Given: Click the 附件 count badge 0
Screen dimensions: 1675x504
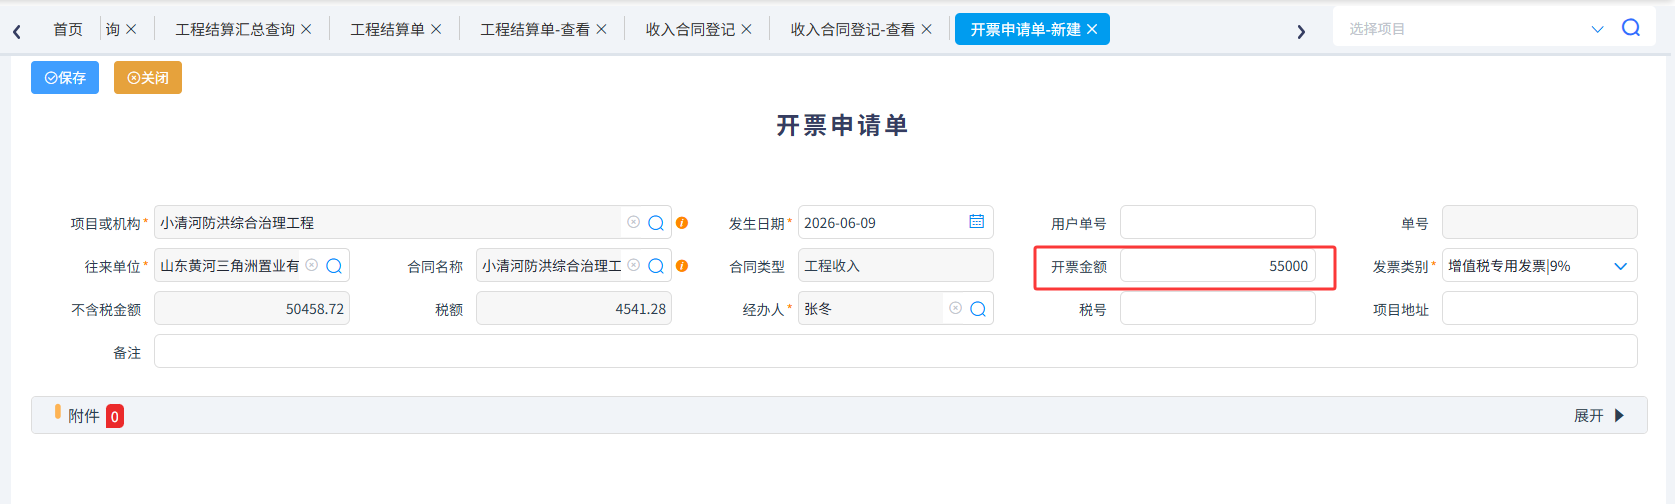Looking at the screenshot, I should pyautogui.click(x=115, y=416).
